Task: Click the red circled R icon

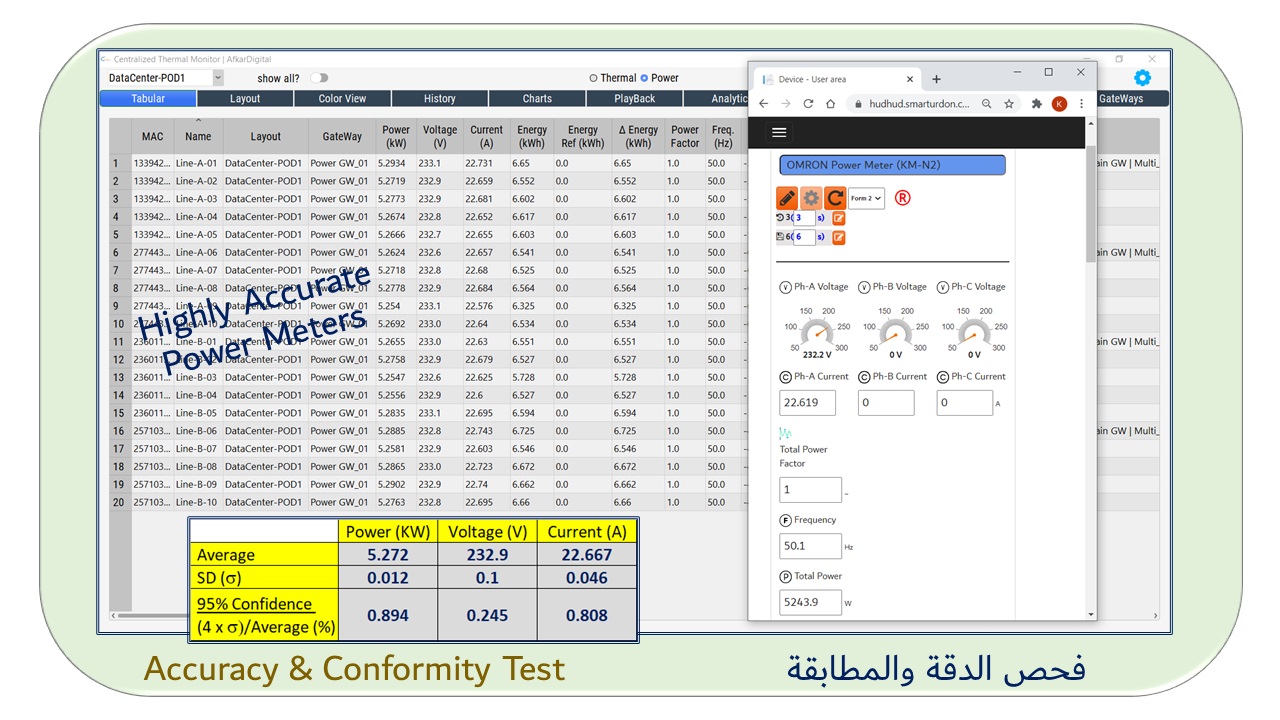Action: [x=902, y=198]
